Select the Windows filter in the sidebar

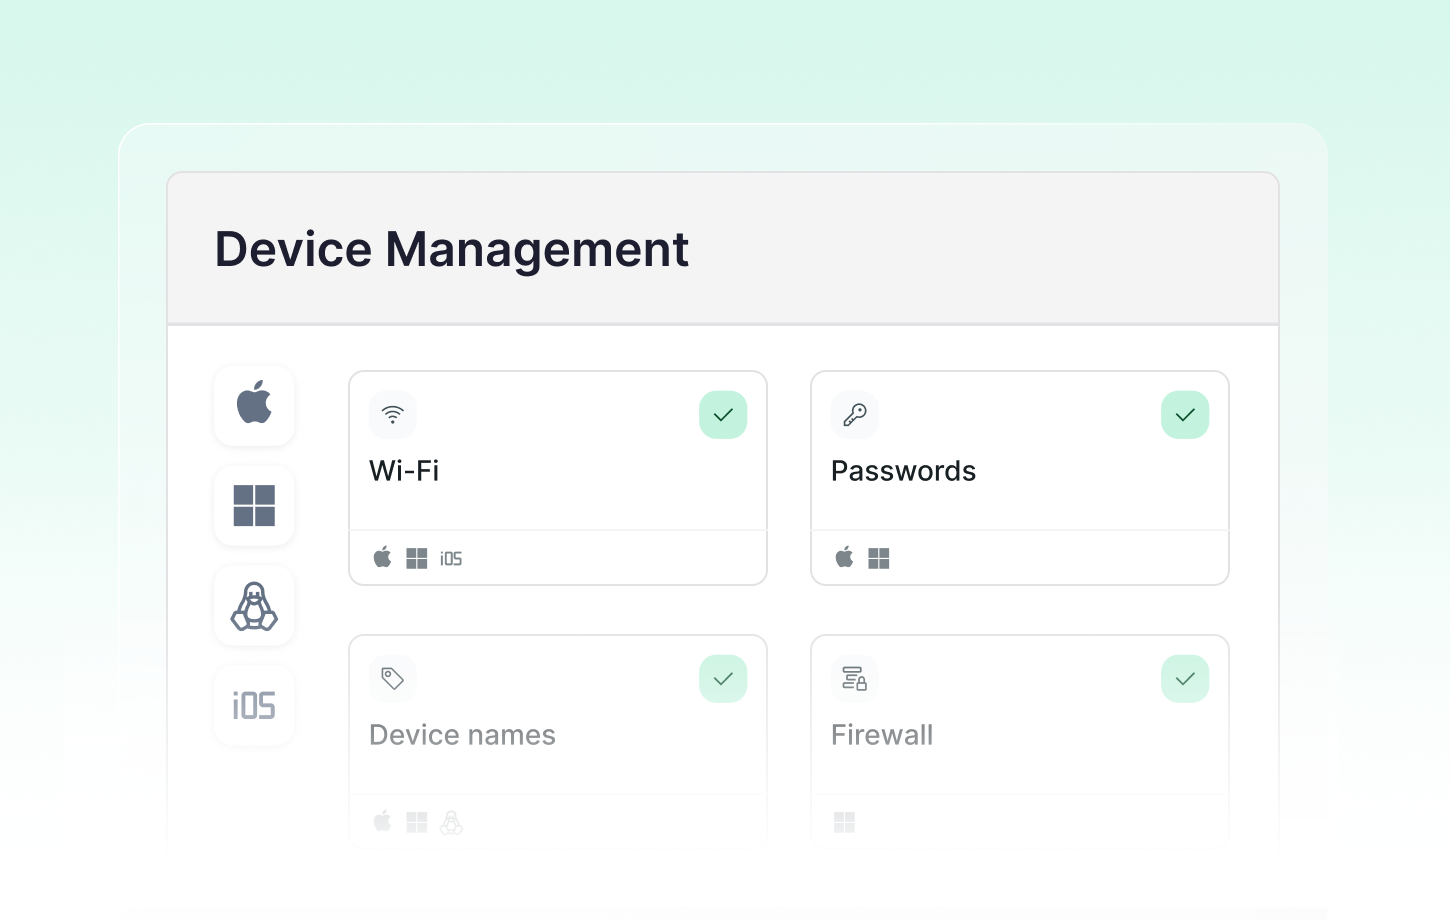[x=254, y=505]
